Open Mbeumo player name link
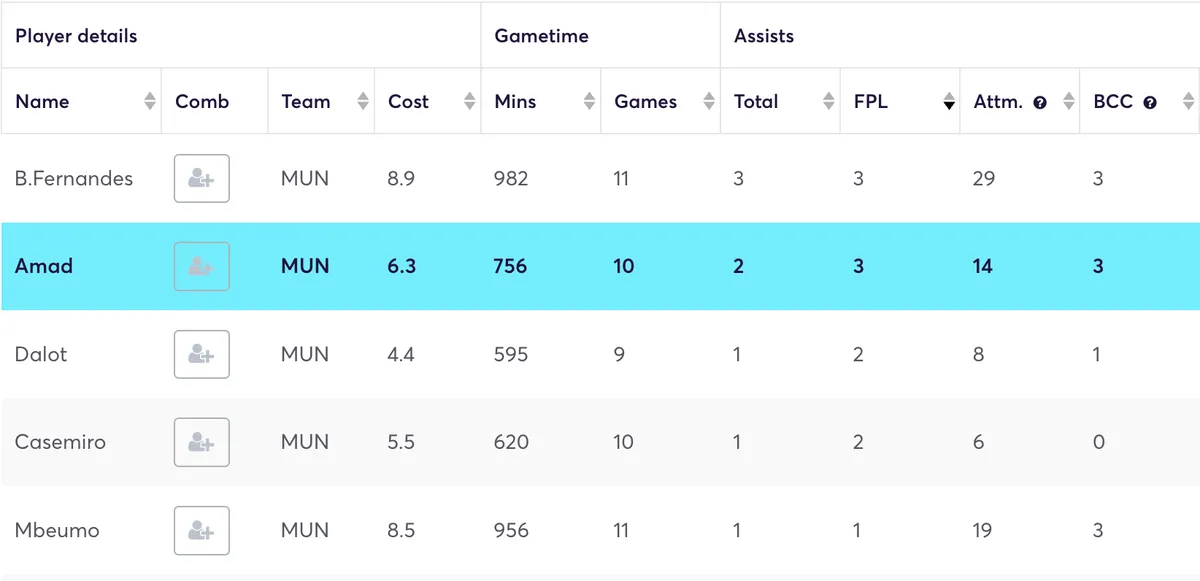The image size is (1200, 581). tap(55, 530)
